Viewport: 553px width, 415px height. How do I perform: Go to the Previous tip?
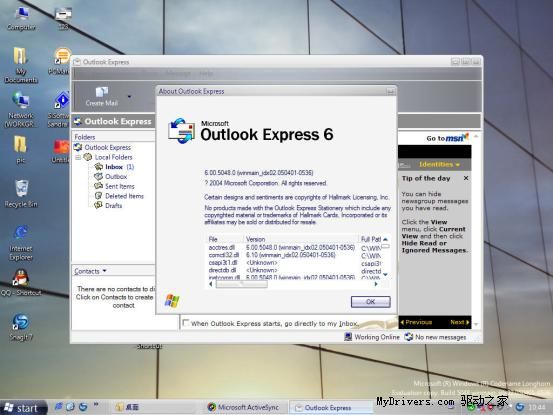coord(416,322)
